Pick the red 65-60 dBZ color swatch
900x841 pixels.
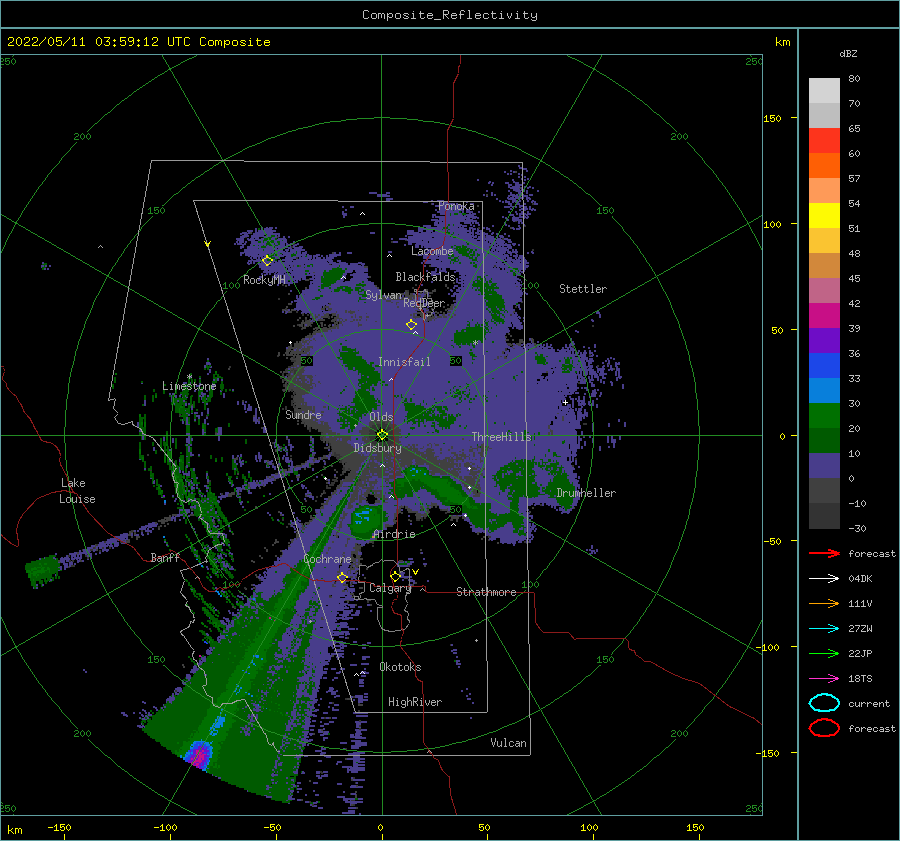tap(824, 141)
